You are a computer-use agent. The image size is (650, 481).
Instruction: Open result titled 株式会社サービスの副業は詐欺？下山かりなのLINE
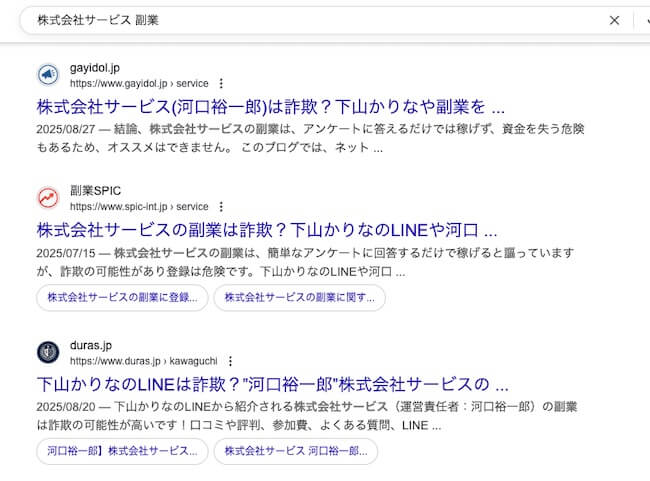[x=267, y=230]
